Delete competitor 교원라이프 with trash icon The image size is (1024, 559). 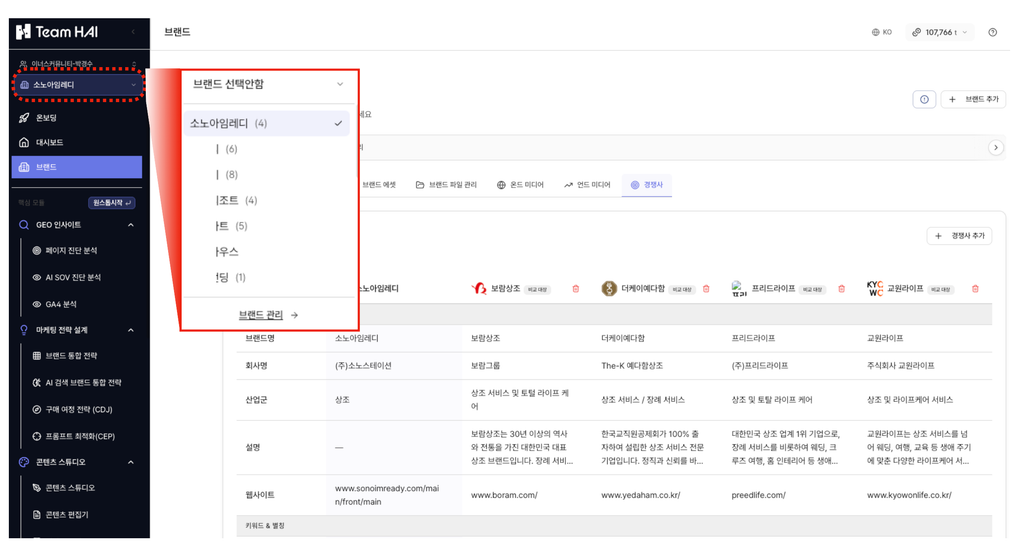click(975, 289)
